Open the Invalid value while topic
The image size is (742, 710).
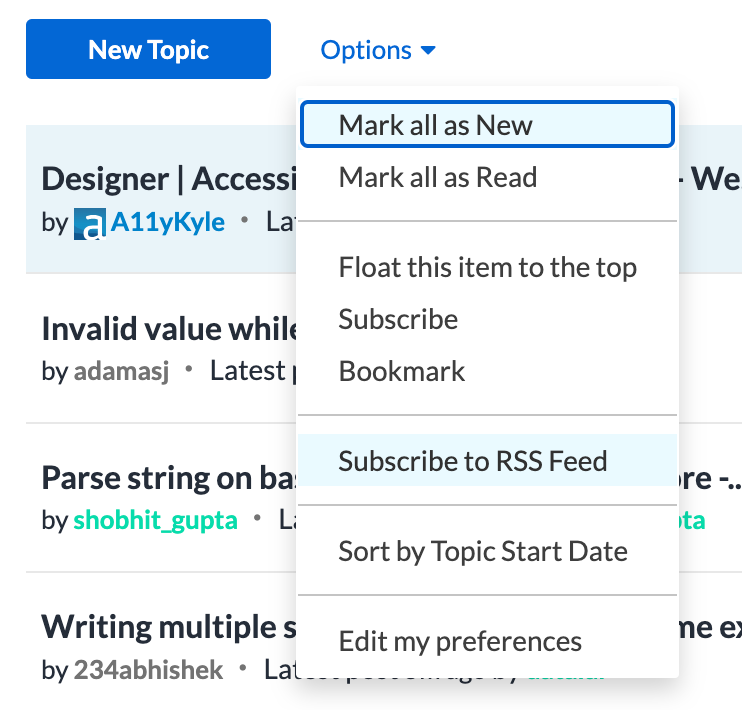[170, 329]
